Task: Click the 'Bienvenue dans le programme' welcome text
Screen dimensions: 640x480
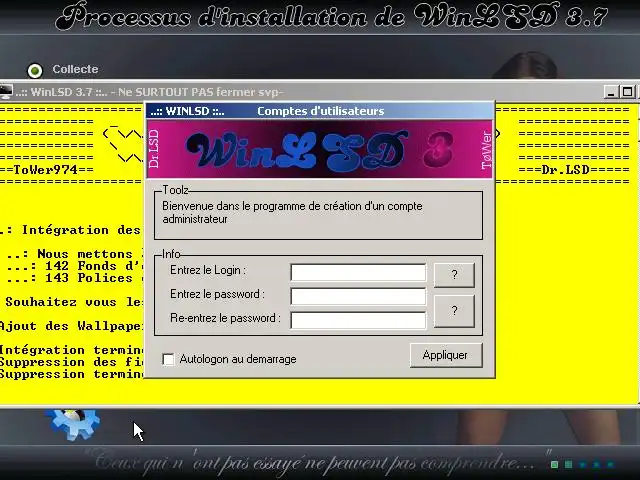Action: tap(292, 212)
